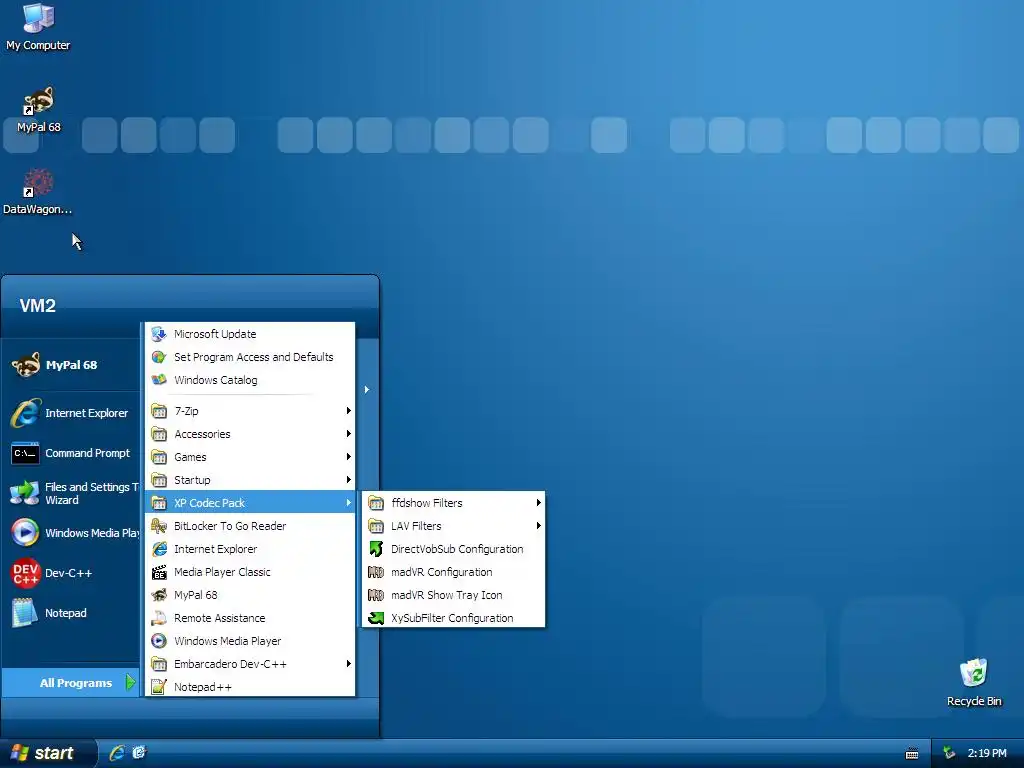
Task: Expand the Embarcadero Dev-C++ program group
Action: click(250, 664)
